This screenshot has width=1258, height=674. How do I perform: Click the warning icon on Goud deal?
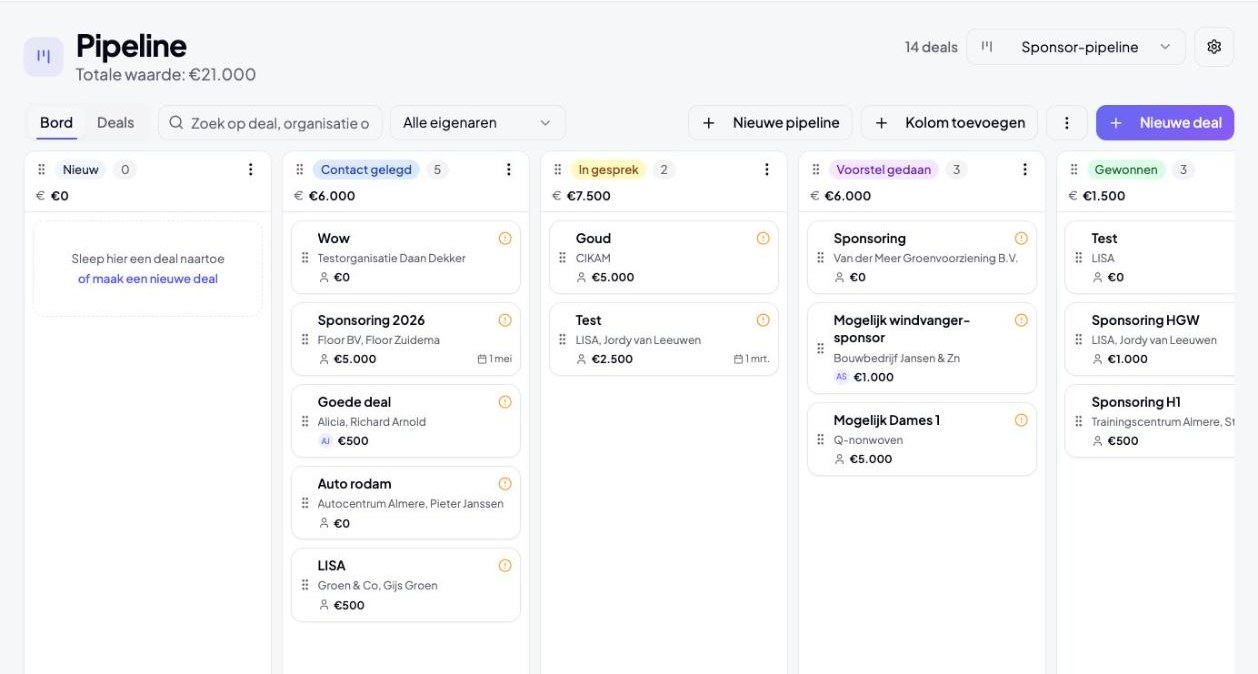pyautogui.click(x=763, y=238)
